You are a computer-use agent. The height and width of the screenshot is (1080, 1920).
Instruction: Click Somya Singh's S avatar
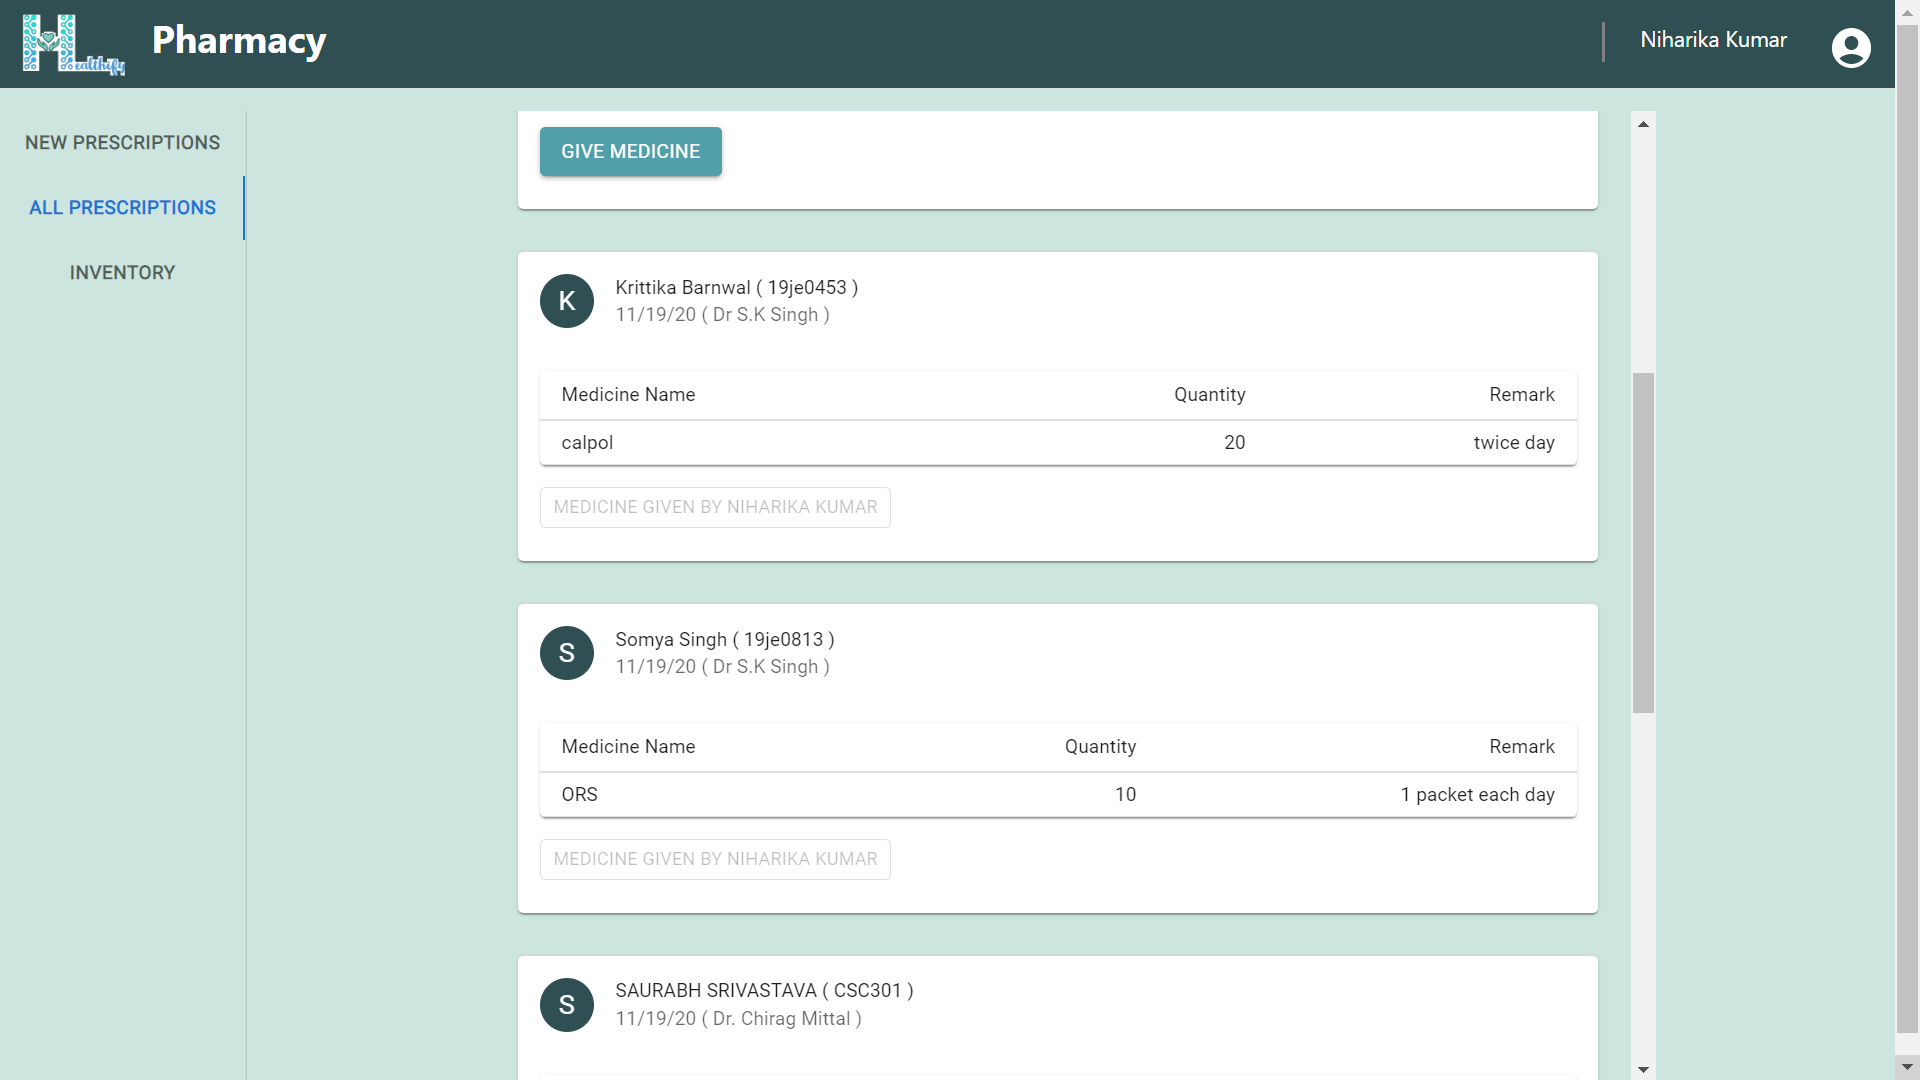[x=567, y=653]
